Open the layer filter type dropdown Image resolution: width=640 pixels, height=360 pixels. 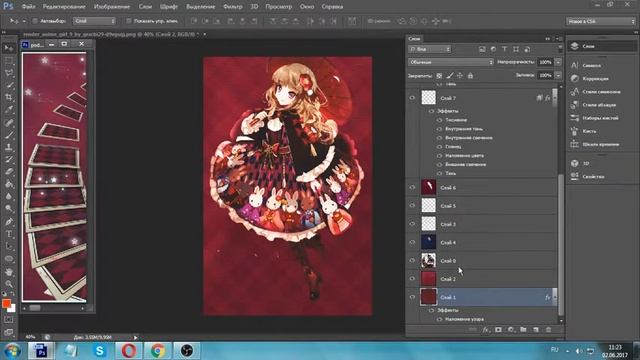429,49
